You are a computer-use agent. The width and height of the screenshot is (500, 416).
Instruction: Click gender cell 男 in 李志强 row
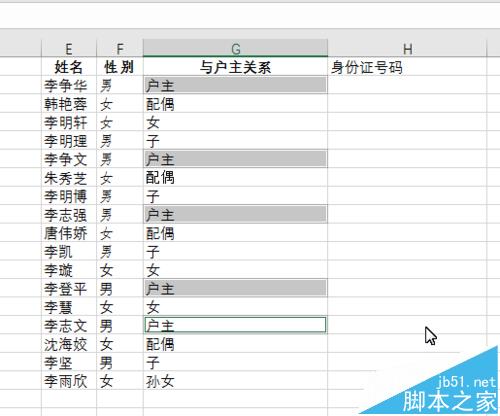[x=120, y=215]
